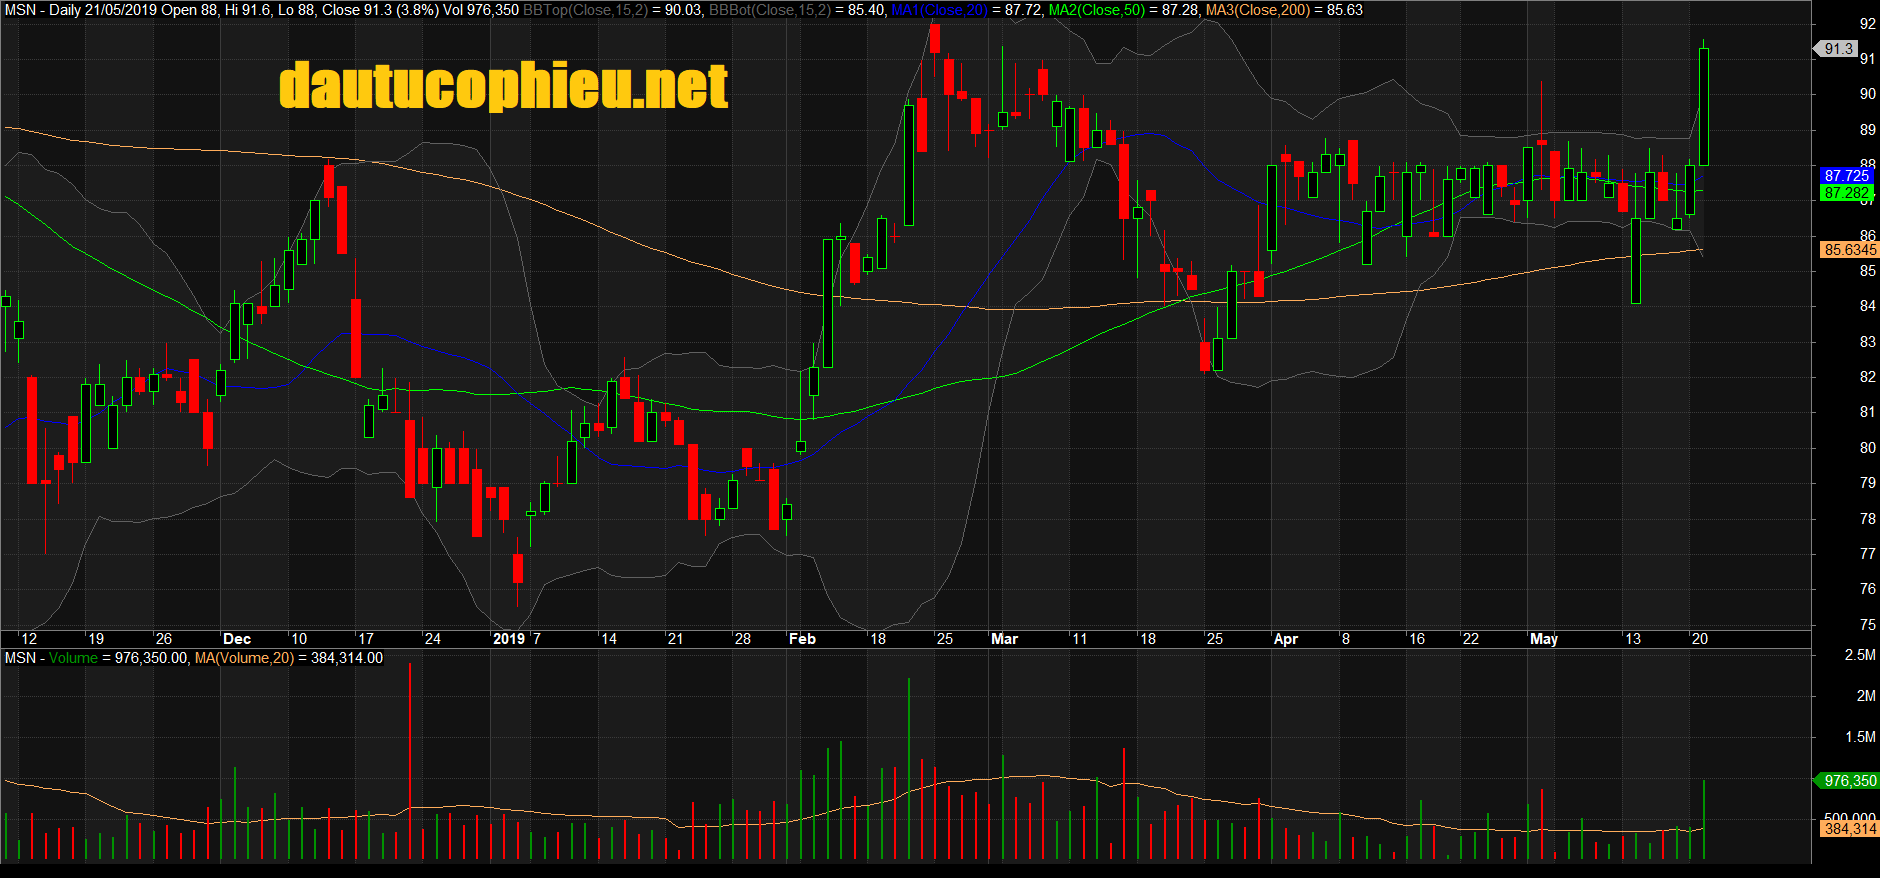Click the Mar label on date axis

coord(1004,639)
